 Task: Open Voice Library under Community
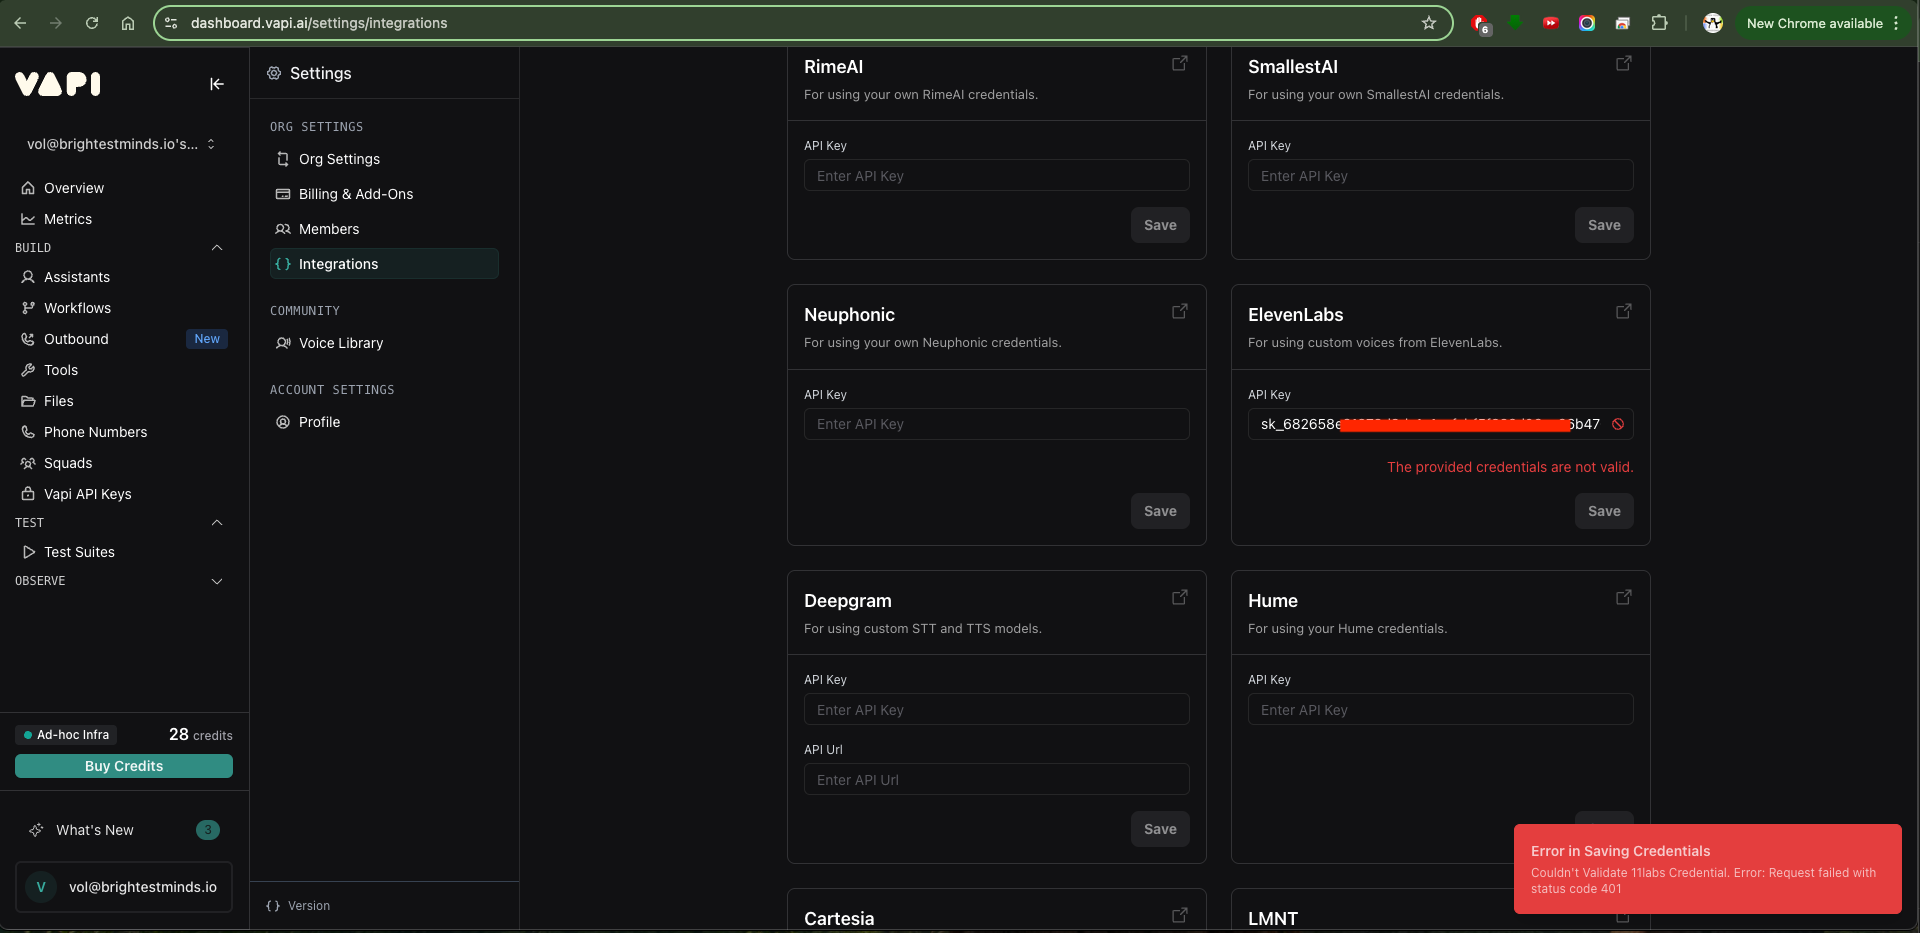point(339,343)
